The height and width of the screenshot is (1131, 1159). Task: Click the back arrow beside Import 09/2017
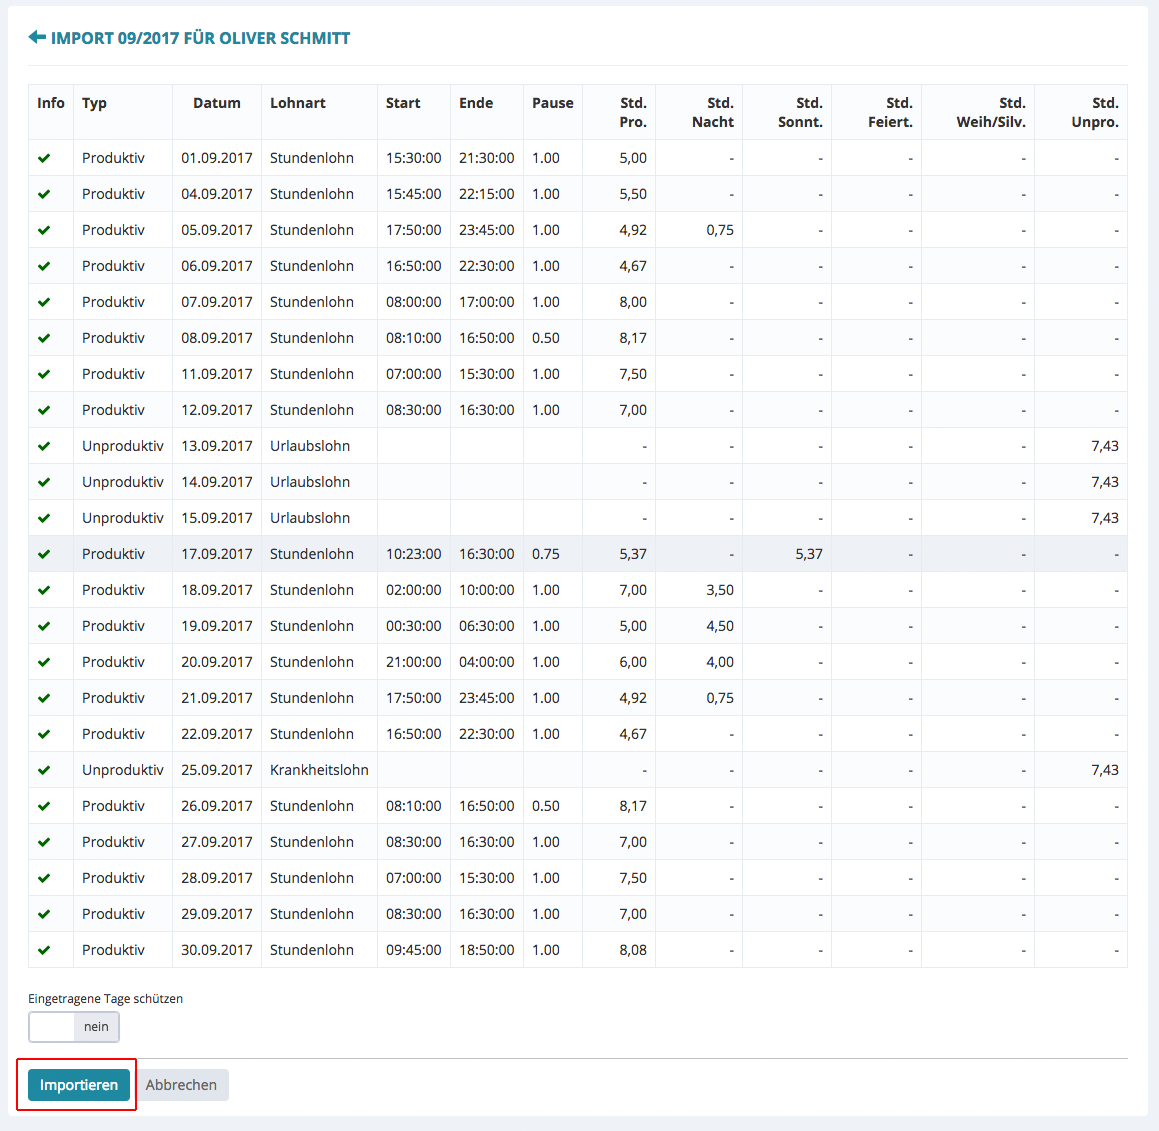coord(37,38)
